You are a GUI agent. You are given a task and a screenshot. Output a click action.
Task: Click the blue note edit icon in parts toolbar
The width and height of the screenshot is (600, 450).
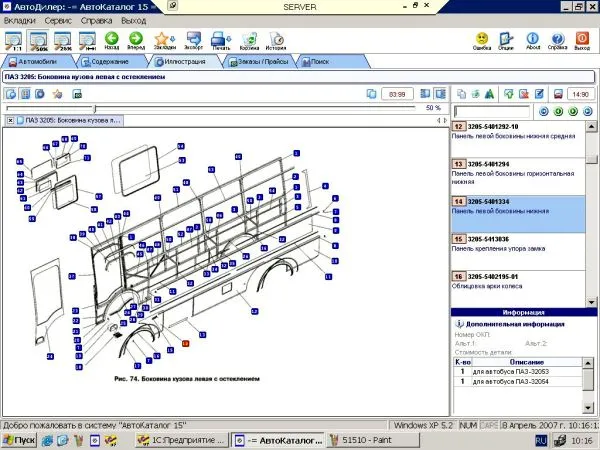point(539,94)
